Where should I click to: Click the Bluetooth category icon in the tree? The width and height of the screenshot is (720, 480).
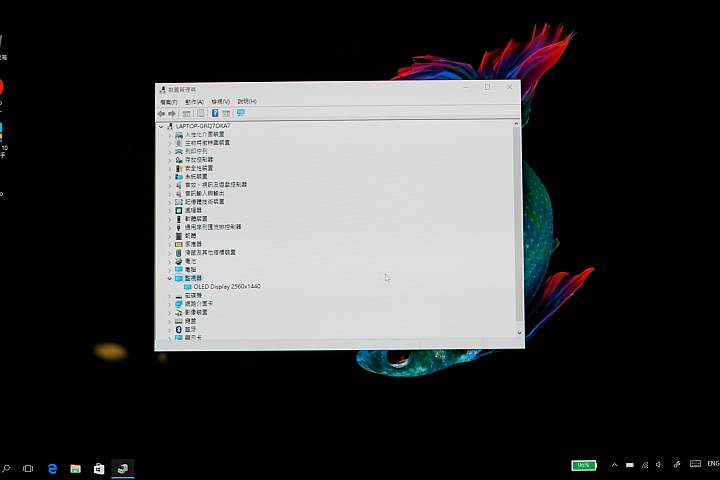[x=179, y=330]
